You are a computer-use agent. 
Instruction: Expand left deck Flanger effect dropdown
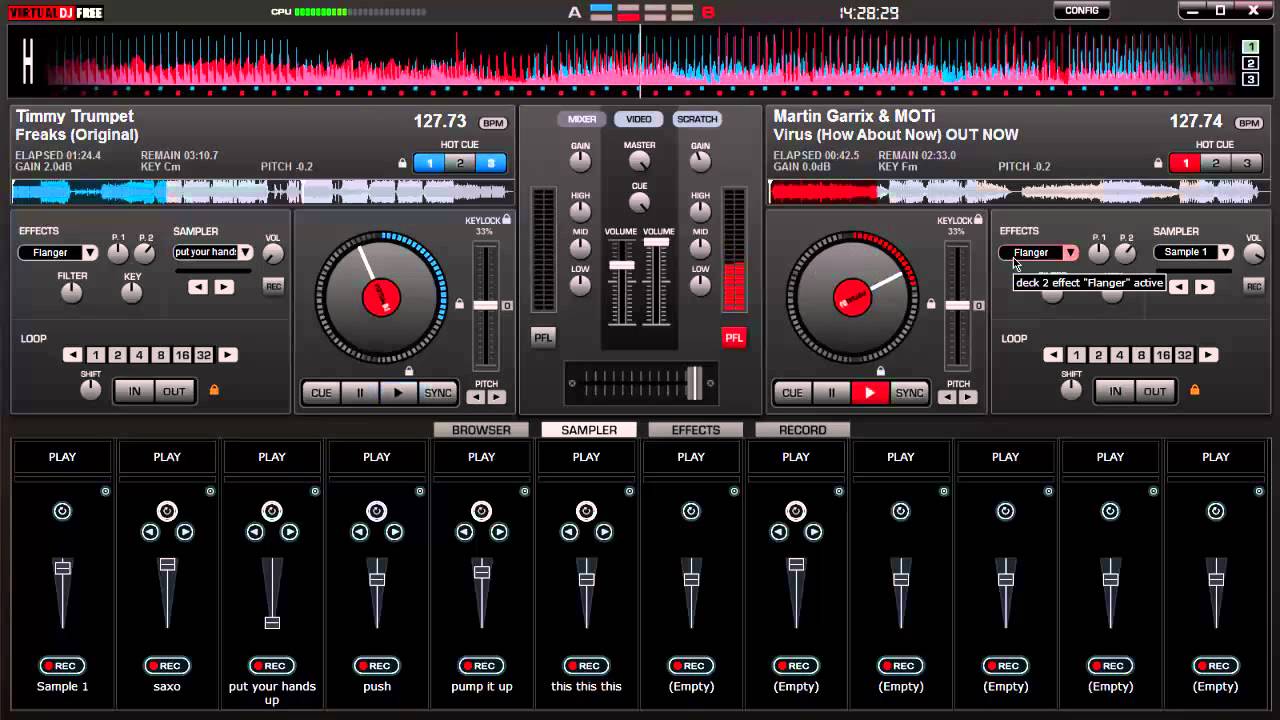pyautogui.click(x=90, y=253)
